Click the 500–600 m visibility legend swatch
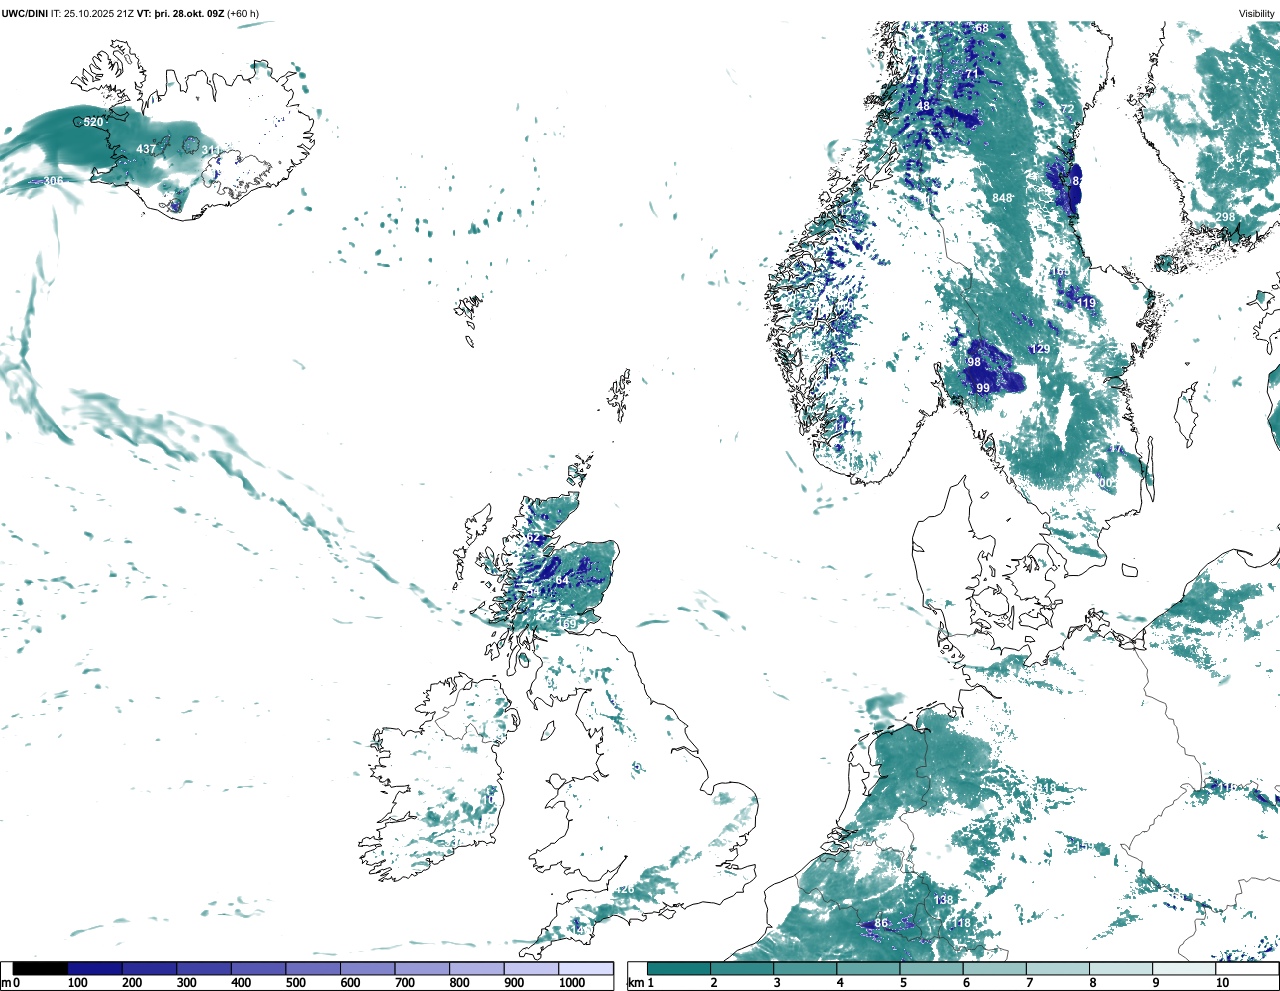 point(313,968)
